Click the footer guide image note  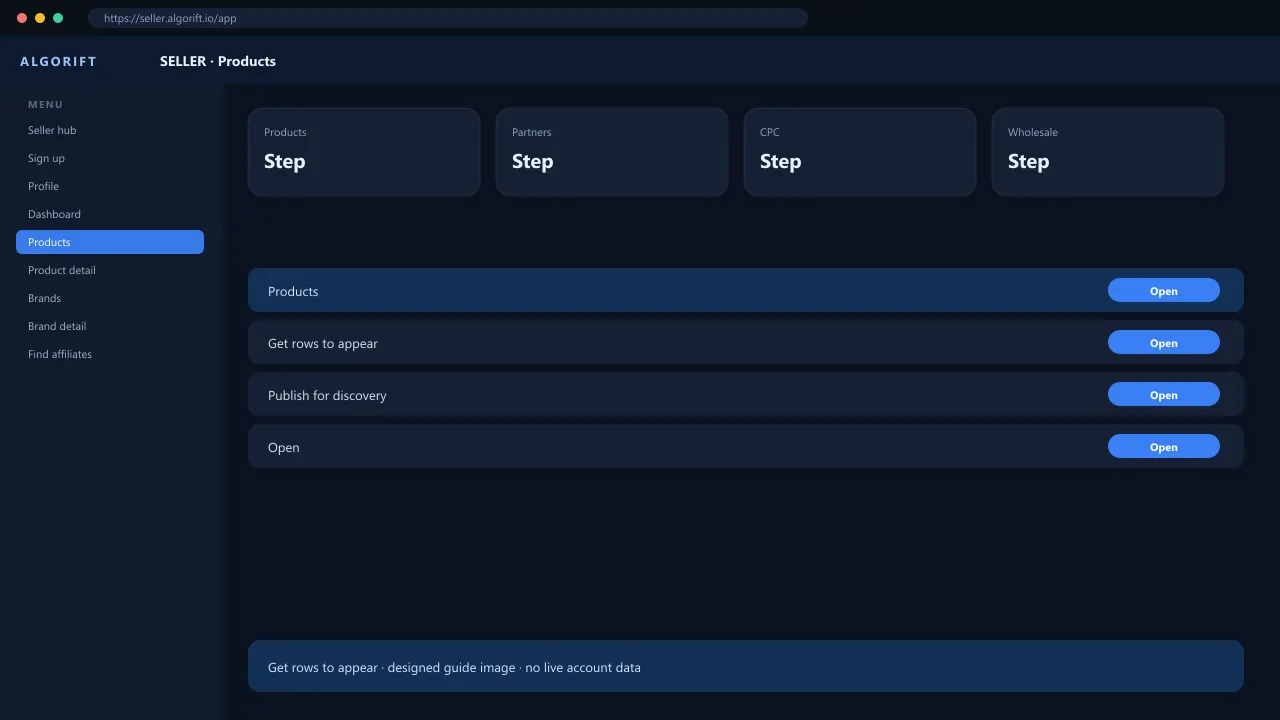pyautogui.click(x=746, y=666)
